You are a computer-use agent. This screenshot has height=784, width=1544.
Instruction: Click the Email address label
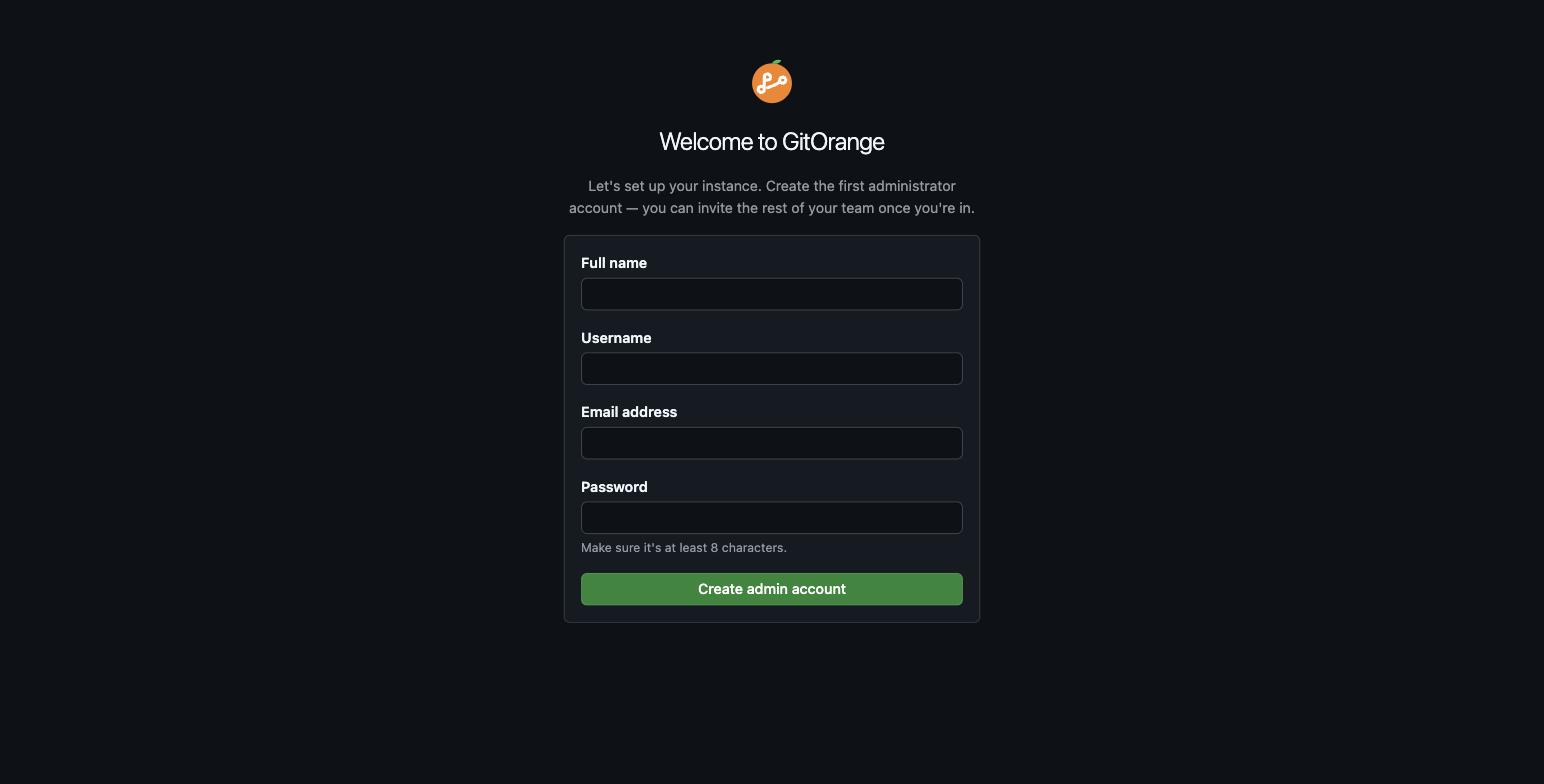629,412
